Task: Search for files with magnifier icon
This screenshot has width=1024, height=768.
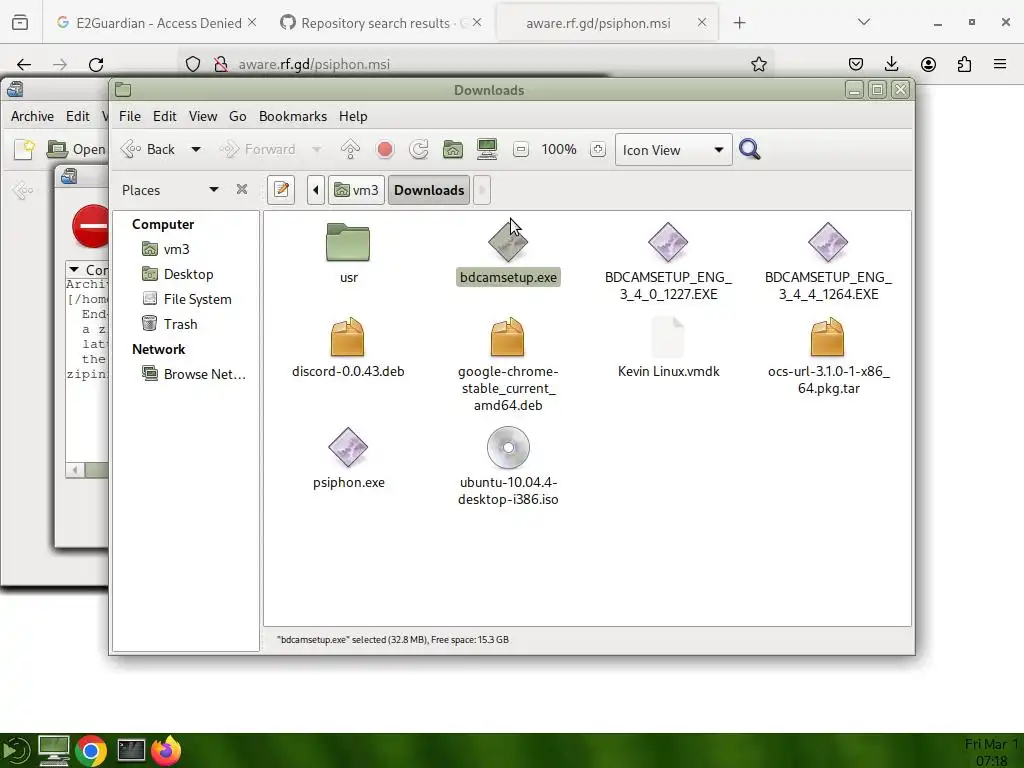Action: click(x=750, y=150)
